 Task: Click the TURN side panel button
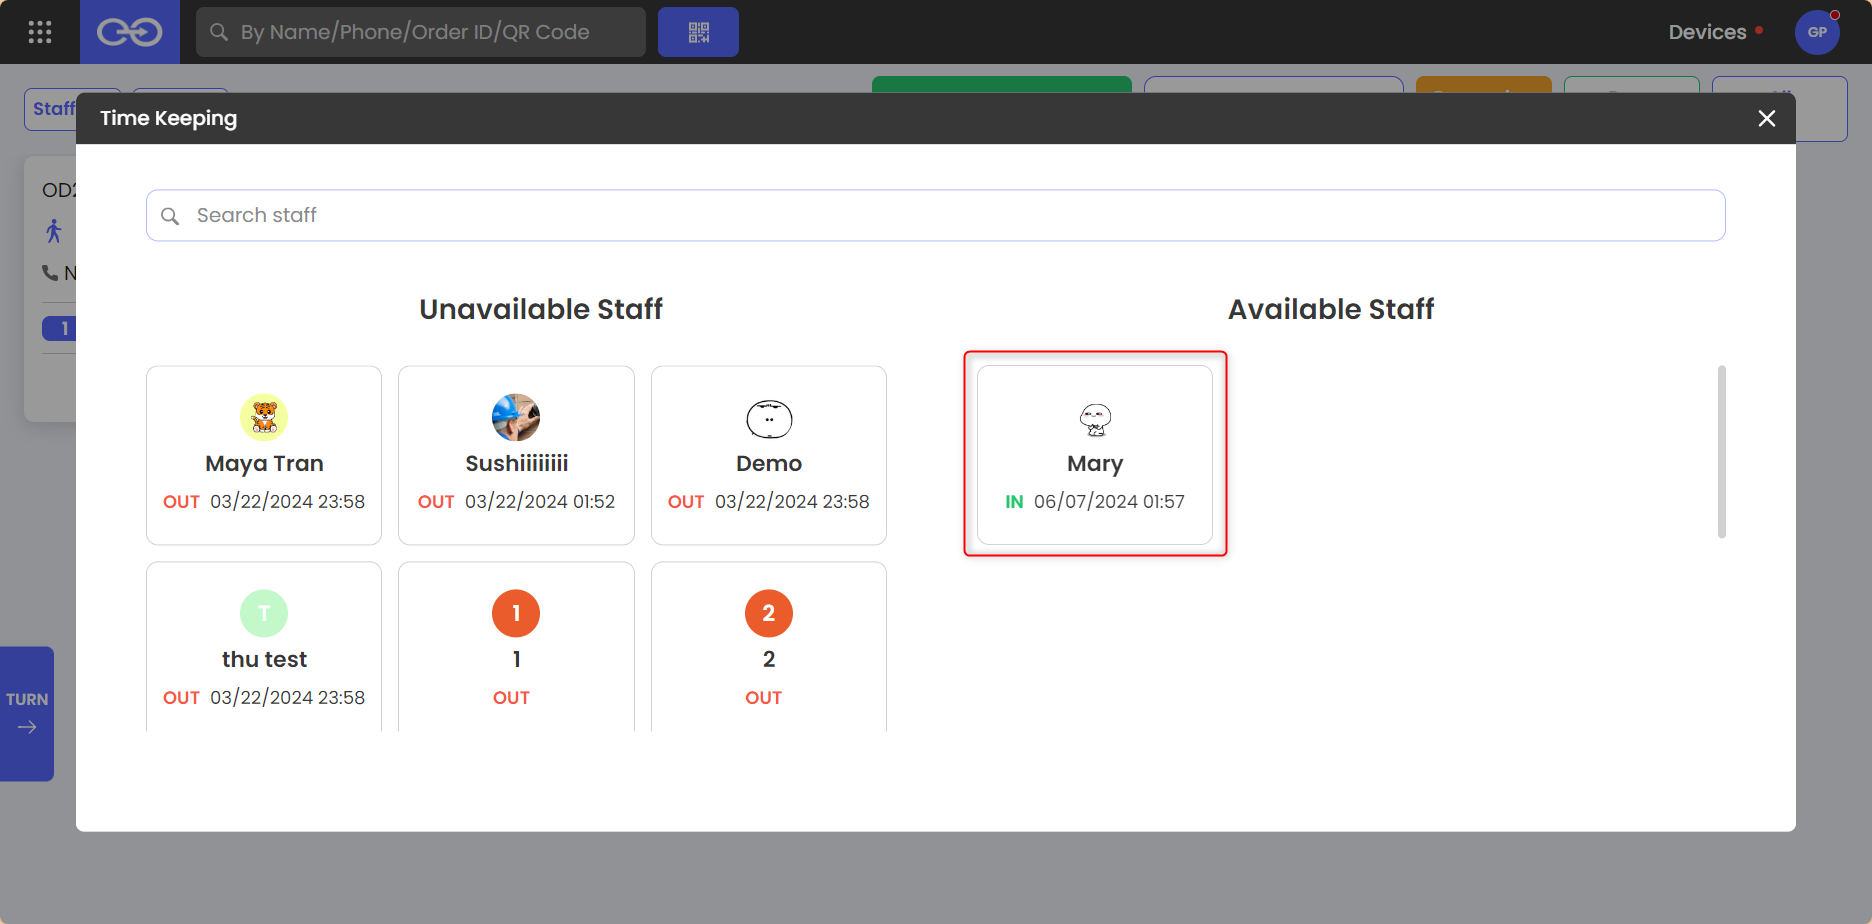[x=27, y=713]
